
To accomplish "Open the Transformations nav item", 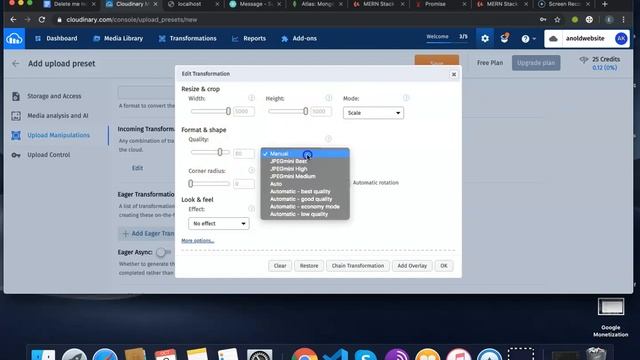I will tap(187, 38).
